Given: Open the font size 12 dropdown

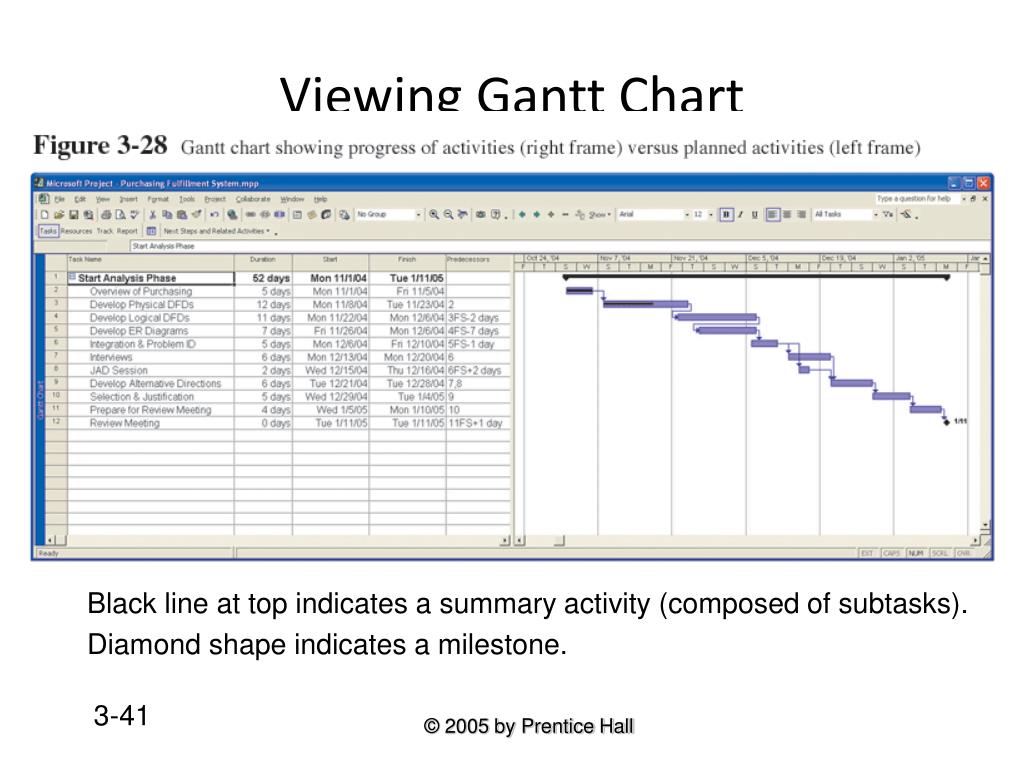Looking at the screenshot, I should point(711,214).
